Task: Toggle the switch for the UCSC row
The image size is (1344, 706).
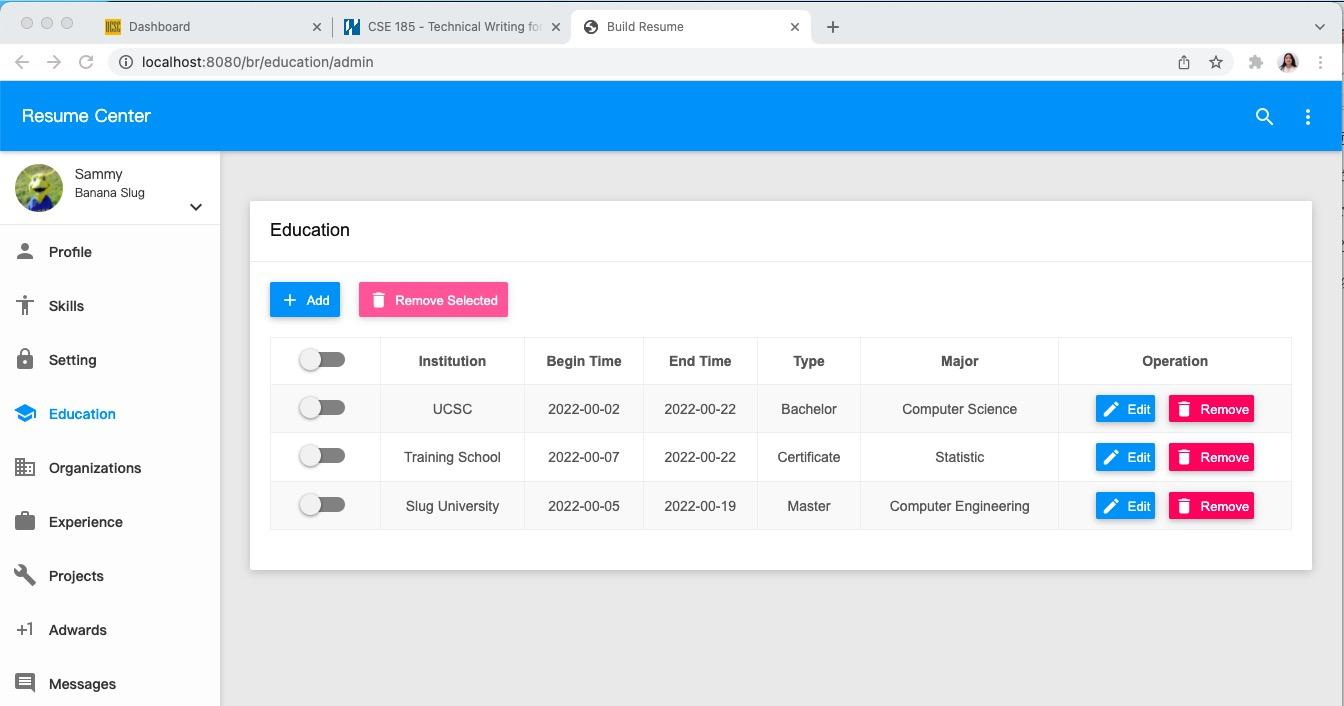Action: [x=322, y=408]
